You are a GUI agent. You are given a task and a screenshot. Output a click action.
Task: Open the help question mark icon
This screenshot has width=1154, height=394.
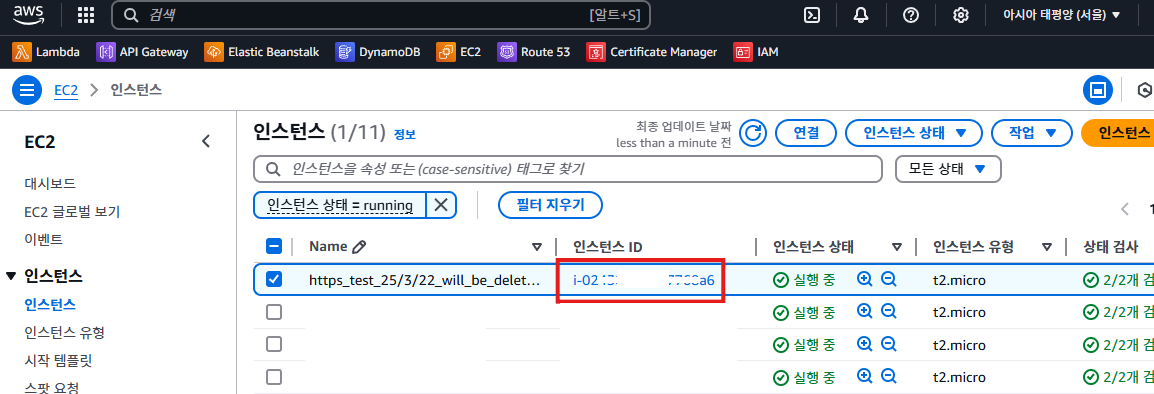pyautogui.click(x=910, y=15)
